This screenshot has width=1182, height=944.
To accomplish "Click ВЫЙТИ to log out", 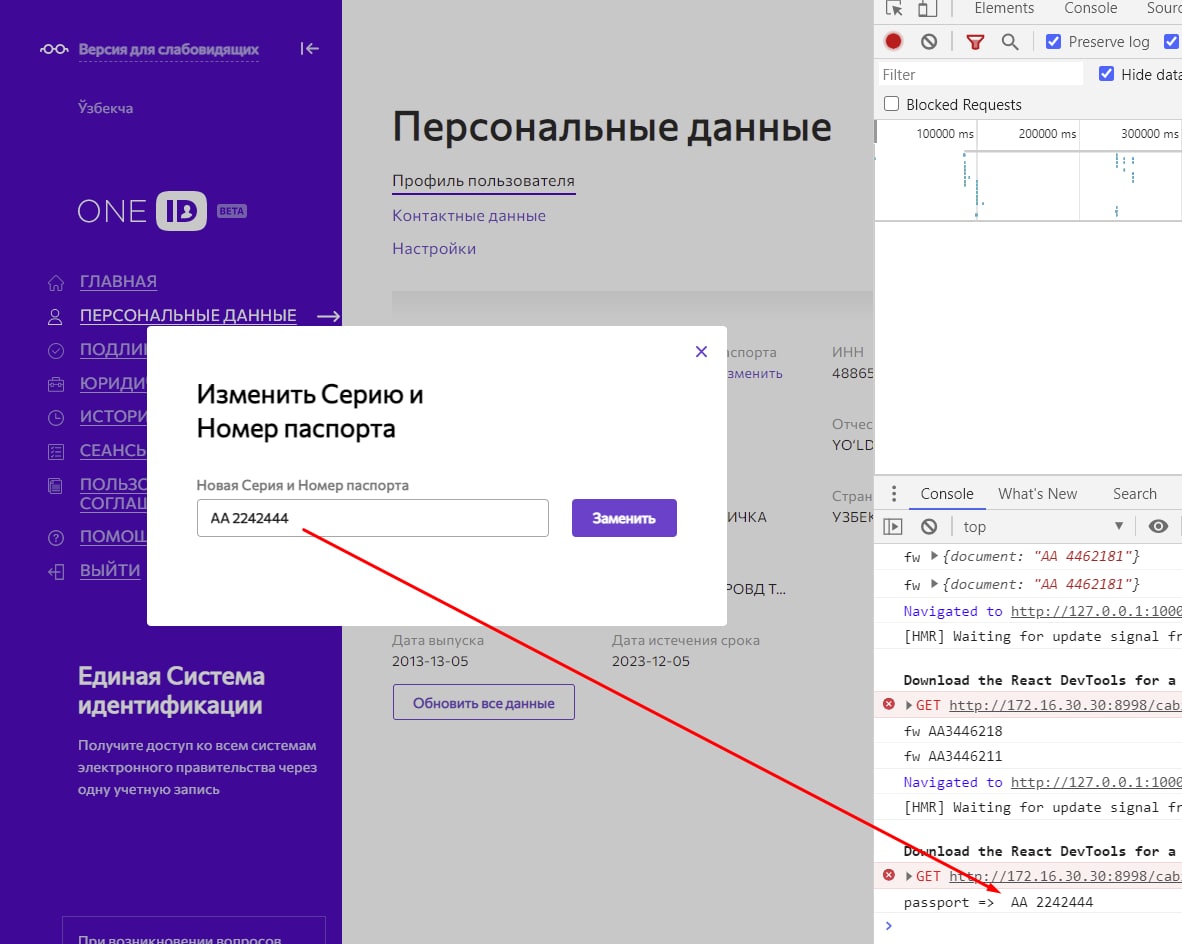I will pos(110,571).
